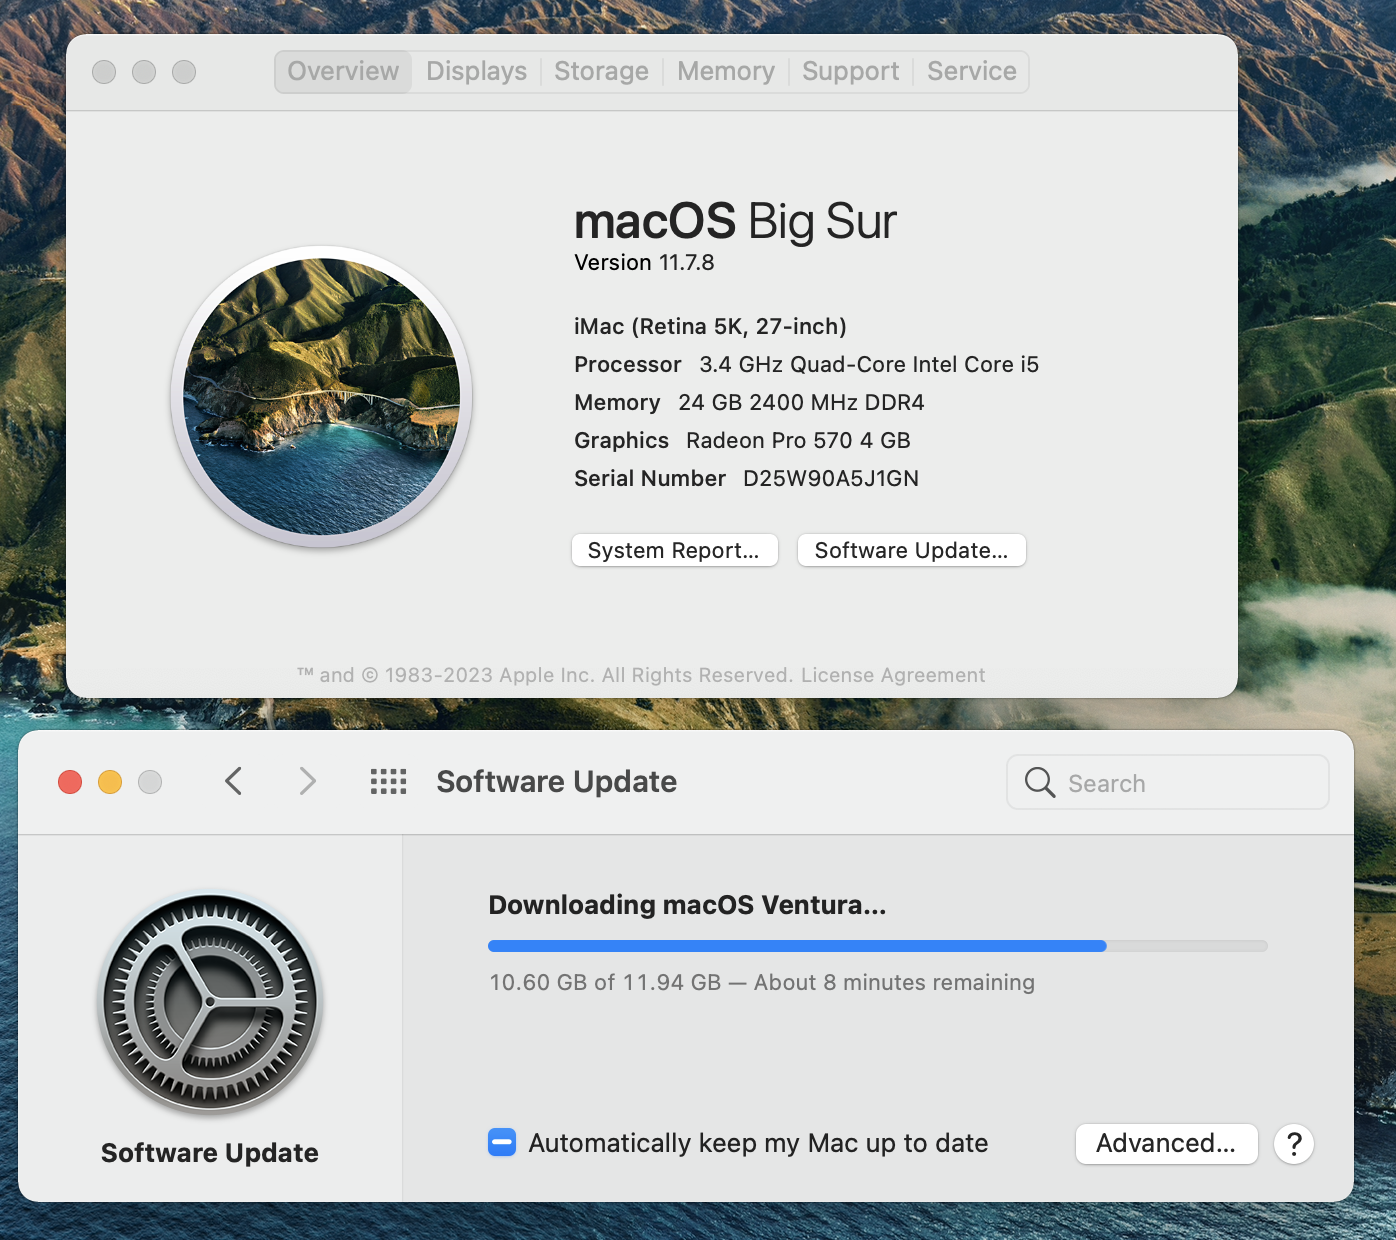Viewport: 1396px width, 1240px height.
Task: Click the 3.4 GHz Quad-Core Intel Core i5 value
Action: point(869,365)
